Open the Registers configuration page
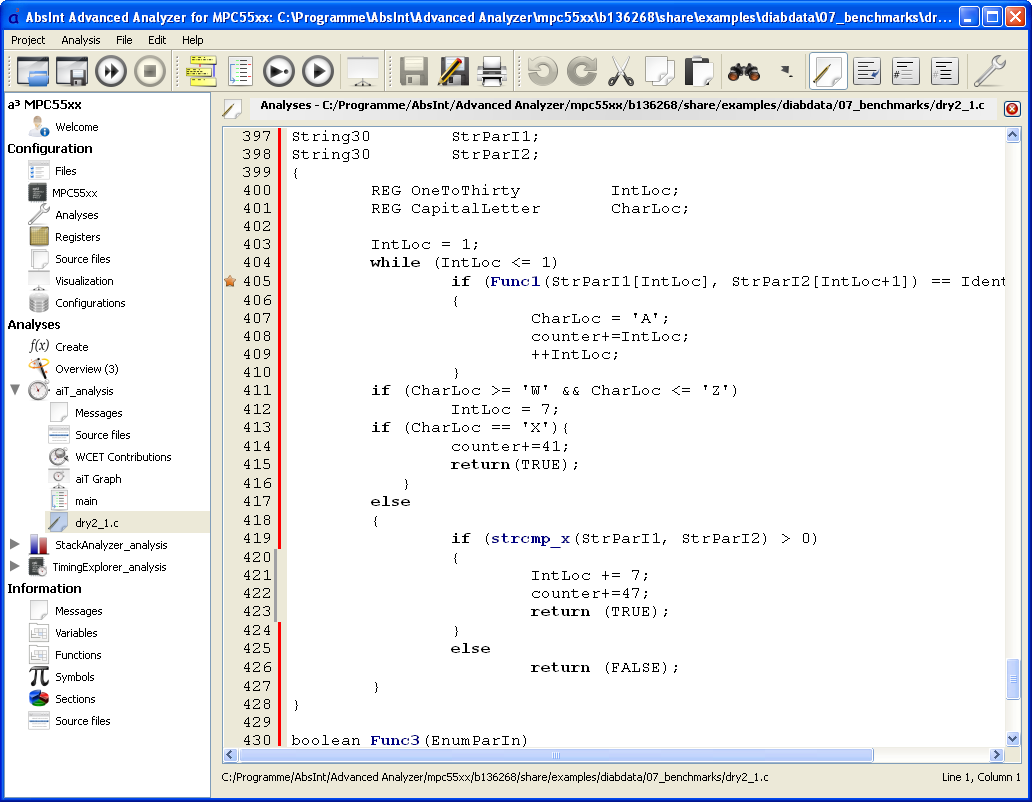Image resolution: width=1032 pixels, height=802 pixels. click(64, 237)
